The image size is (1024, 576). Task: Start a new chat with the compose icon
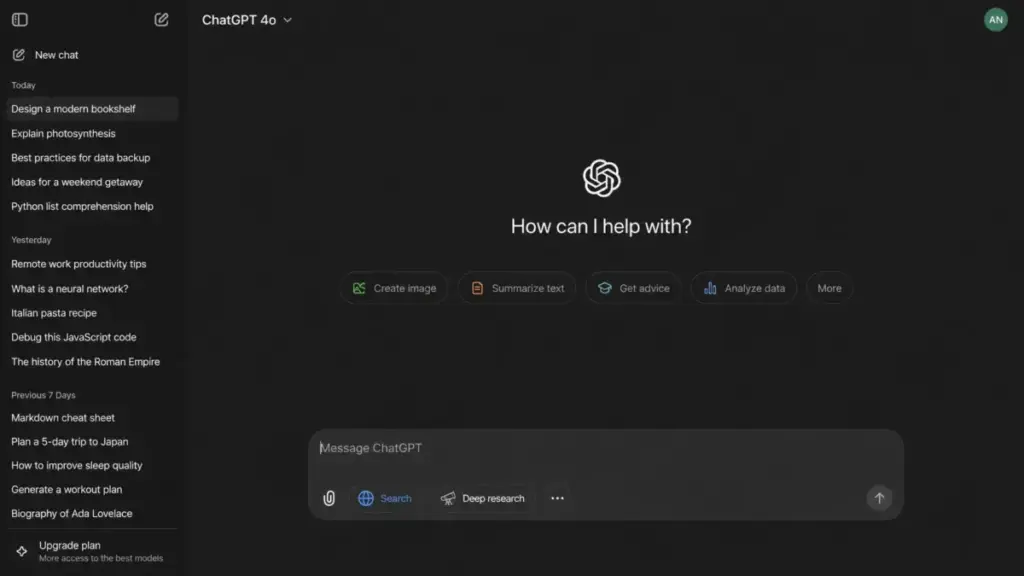pos(161,20)
